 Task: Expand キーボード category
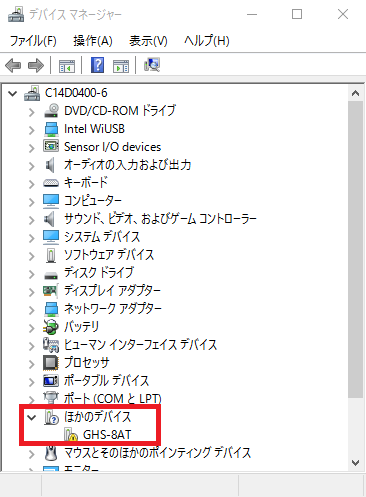point(32,184)
